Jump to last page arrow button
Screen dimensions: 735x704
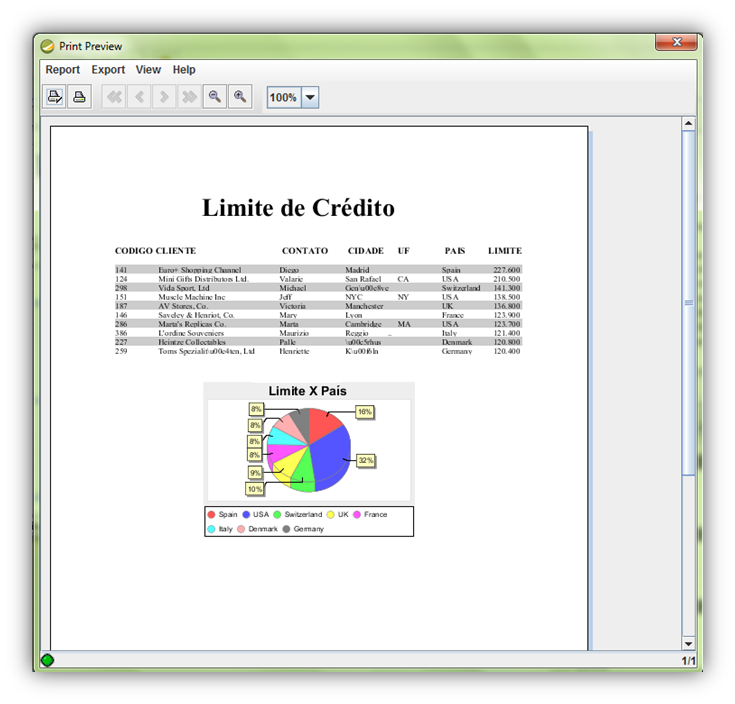point(189,97)
